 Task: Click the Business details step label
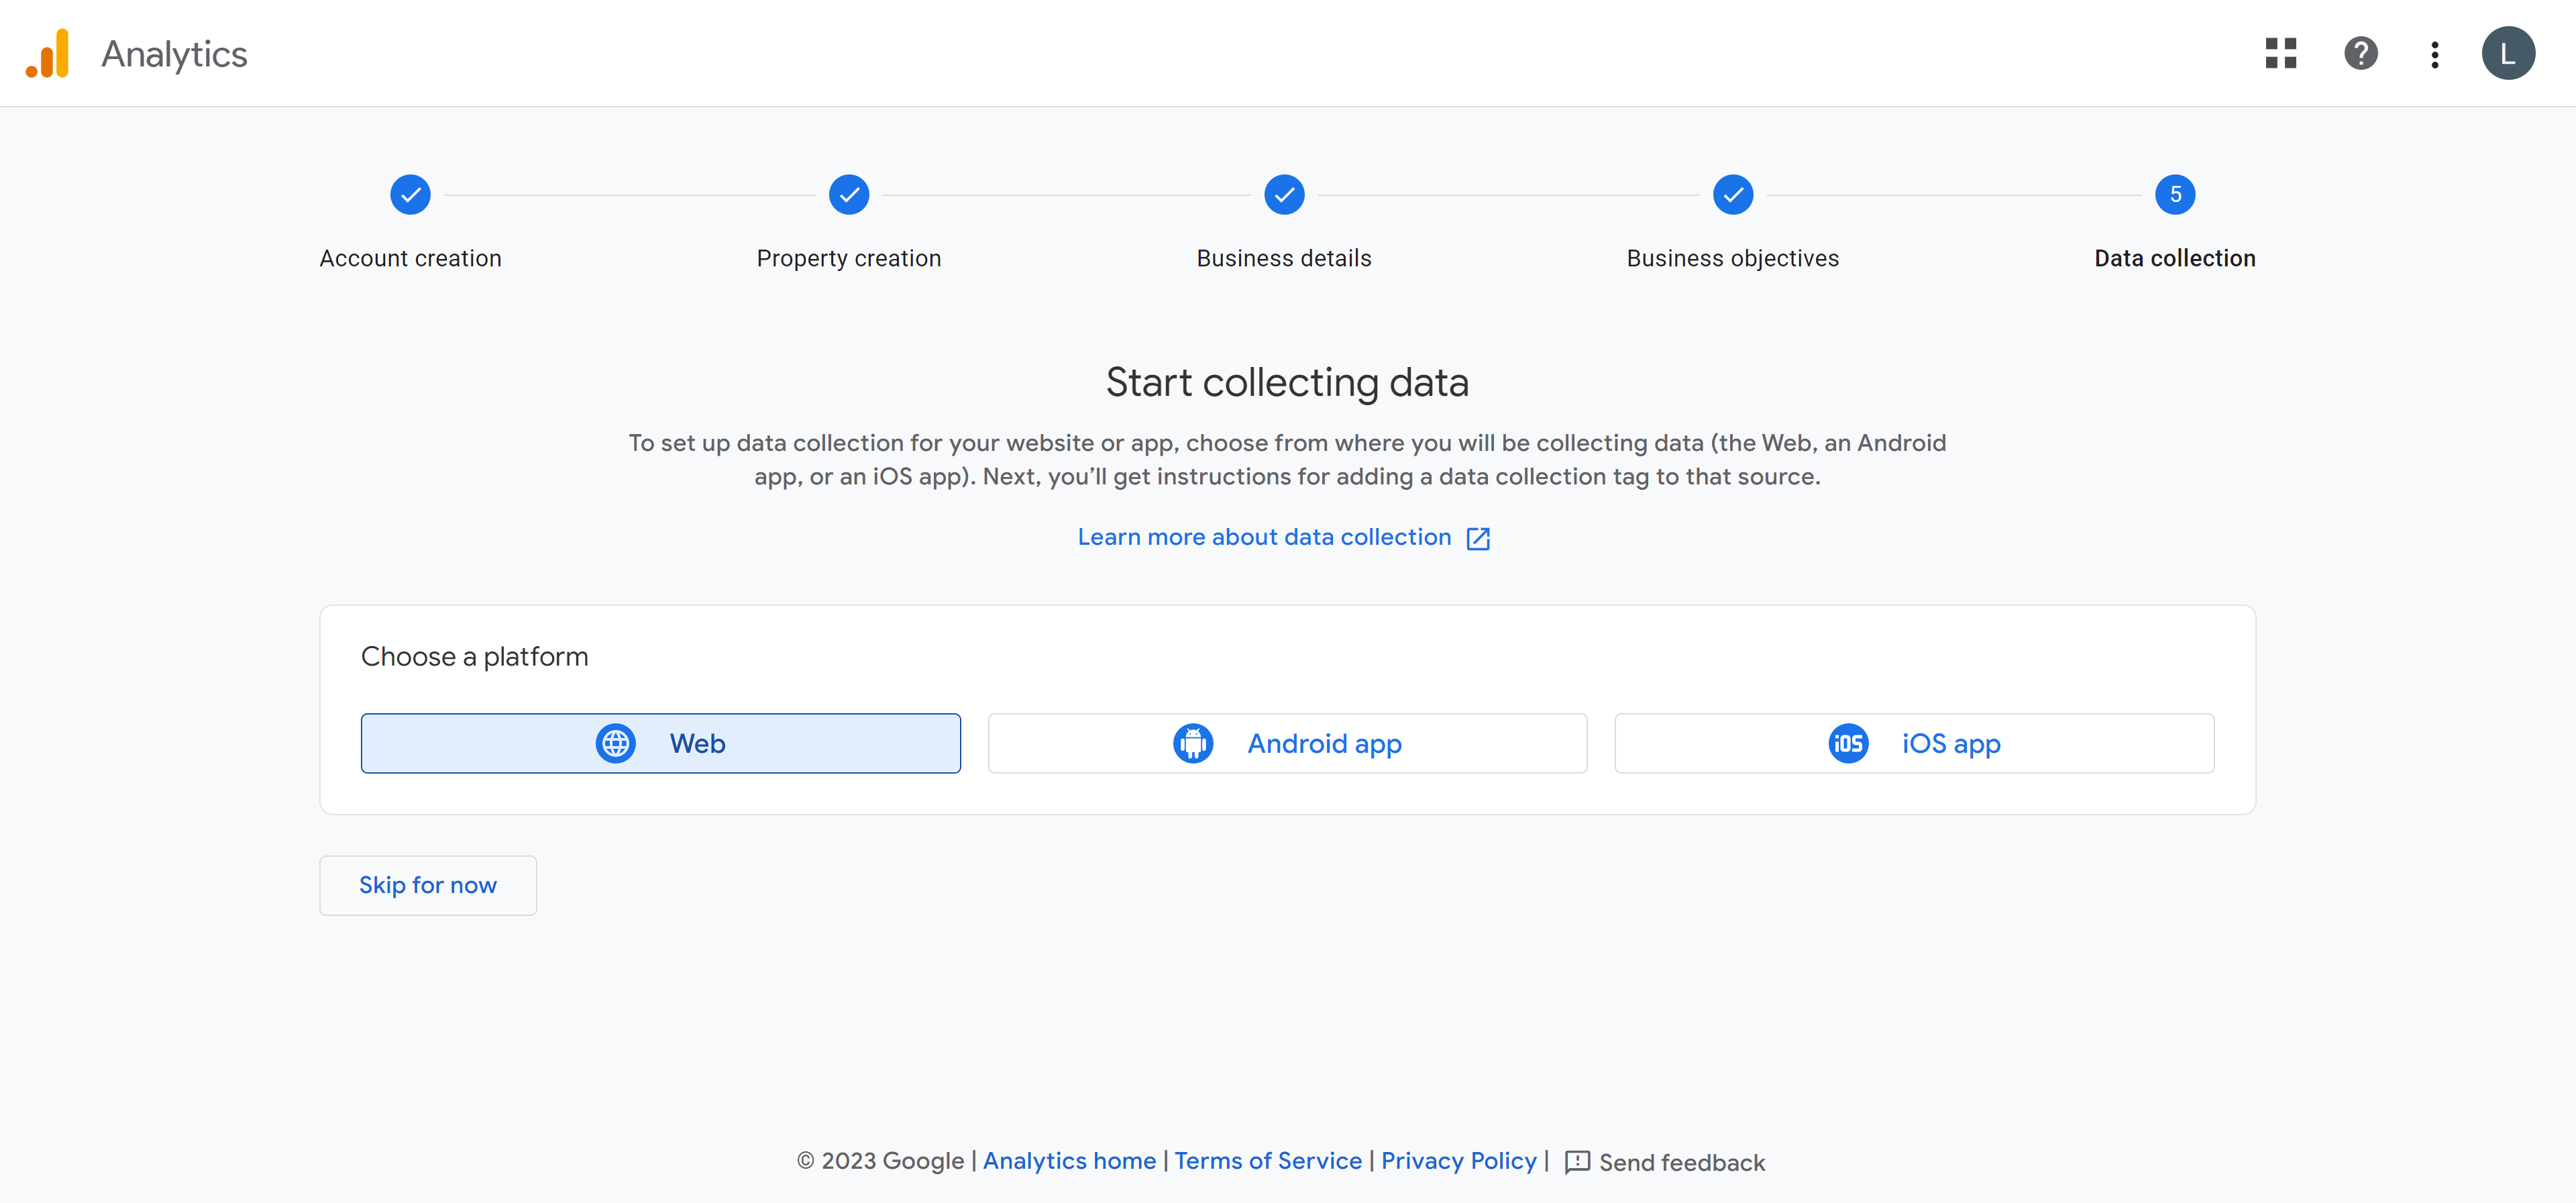1284,258
